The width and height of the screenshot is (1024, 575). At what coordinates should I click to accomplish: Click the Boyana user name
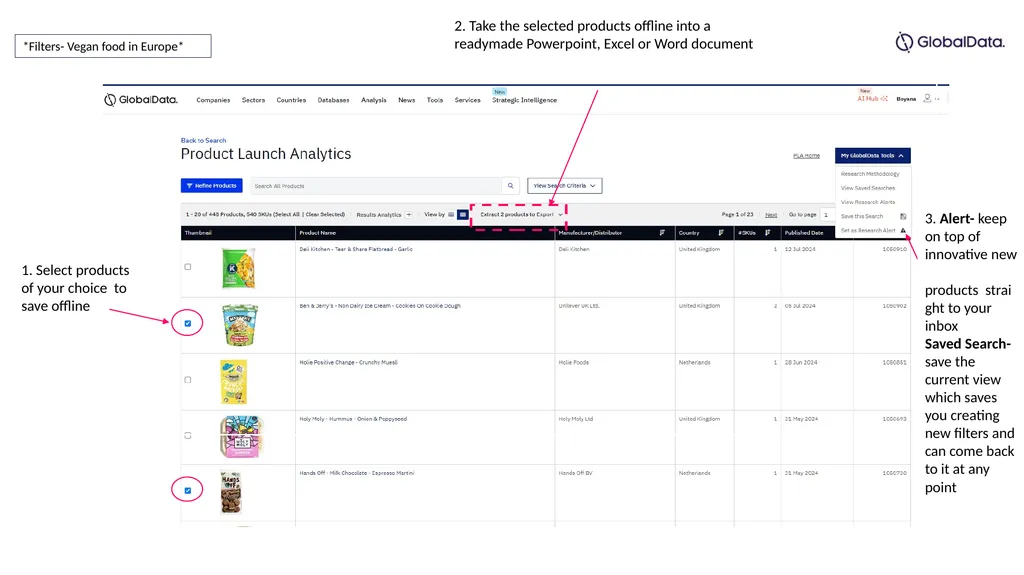906,99
